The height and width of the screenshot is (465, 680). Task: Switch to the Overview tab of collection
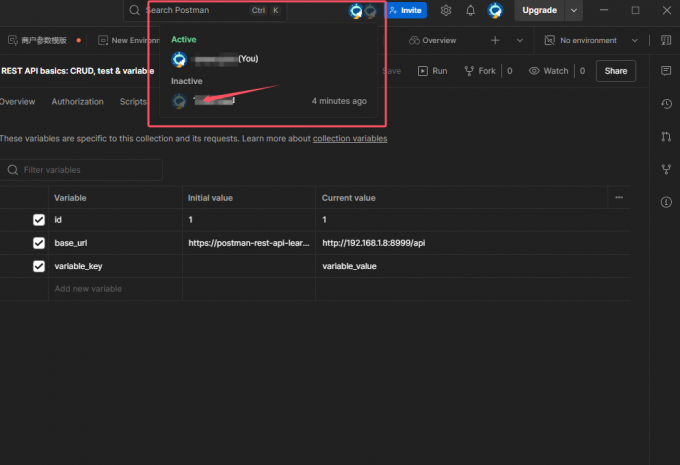tap(17, 102)
